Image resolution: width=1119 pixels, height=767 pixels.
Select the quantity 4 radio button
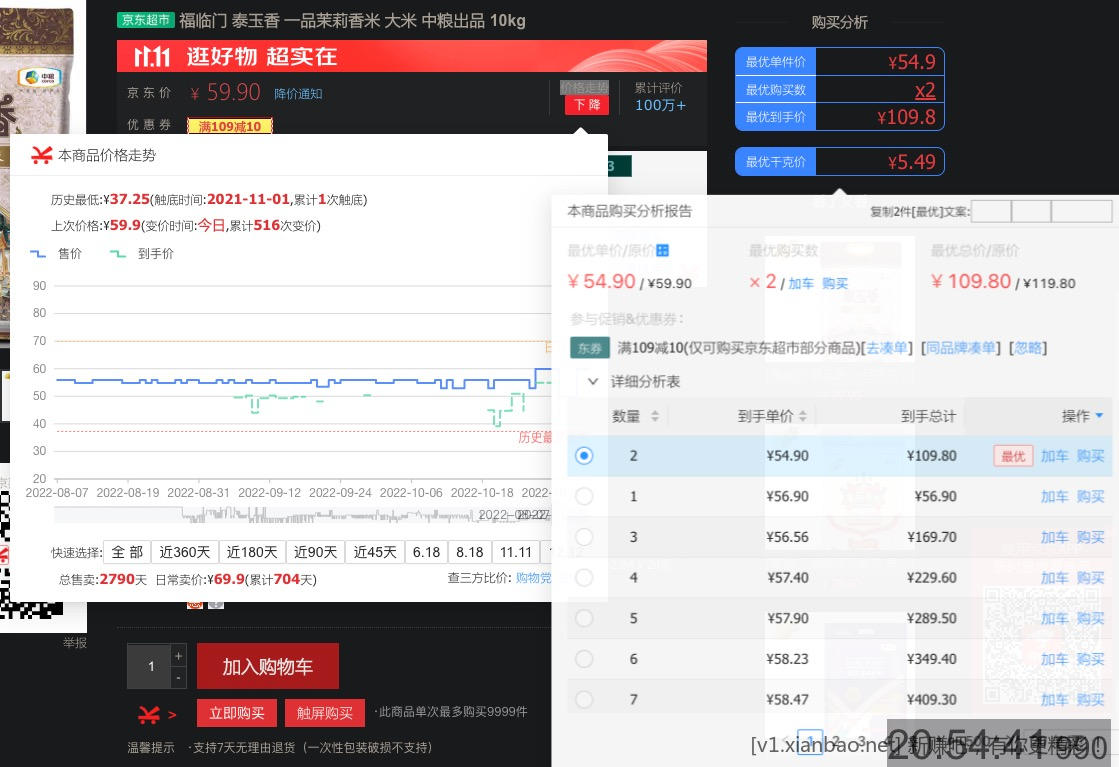pos(584,577)
